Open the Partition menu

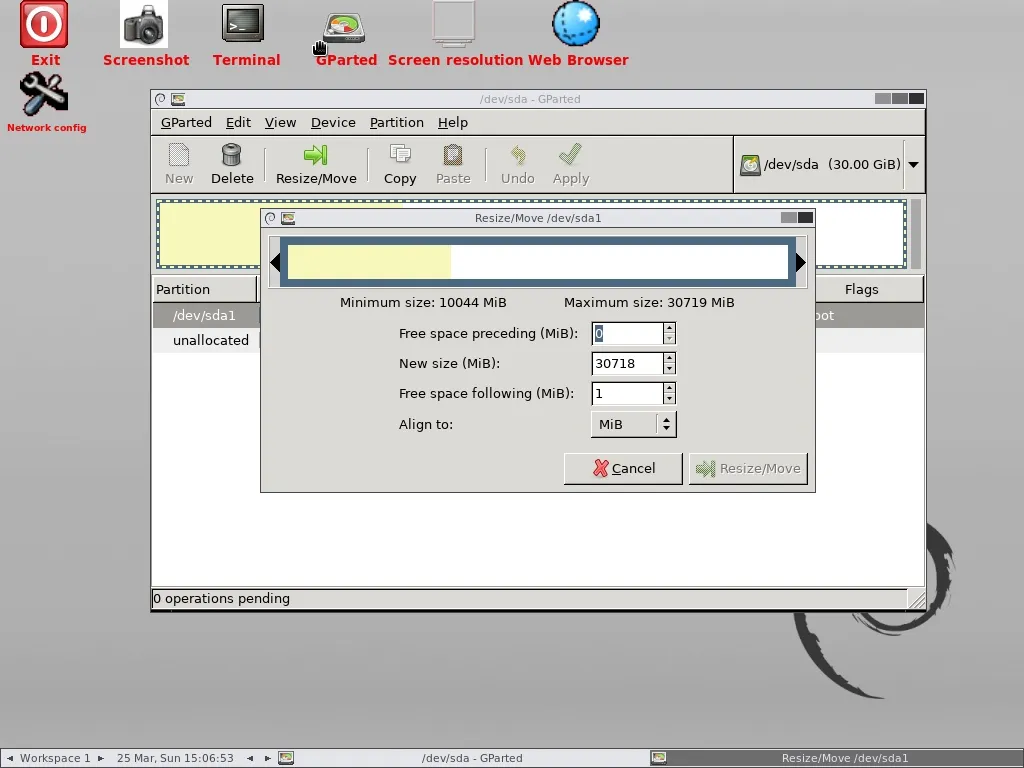point(396,122)
